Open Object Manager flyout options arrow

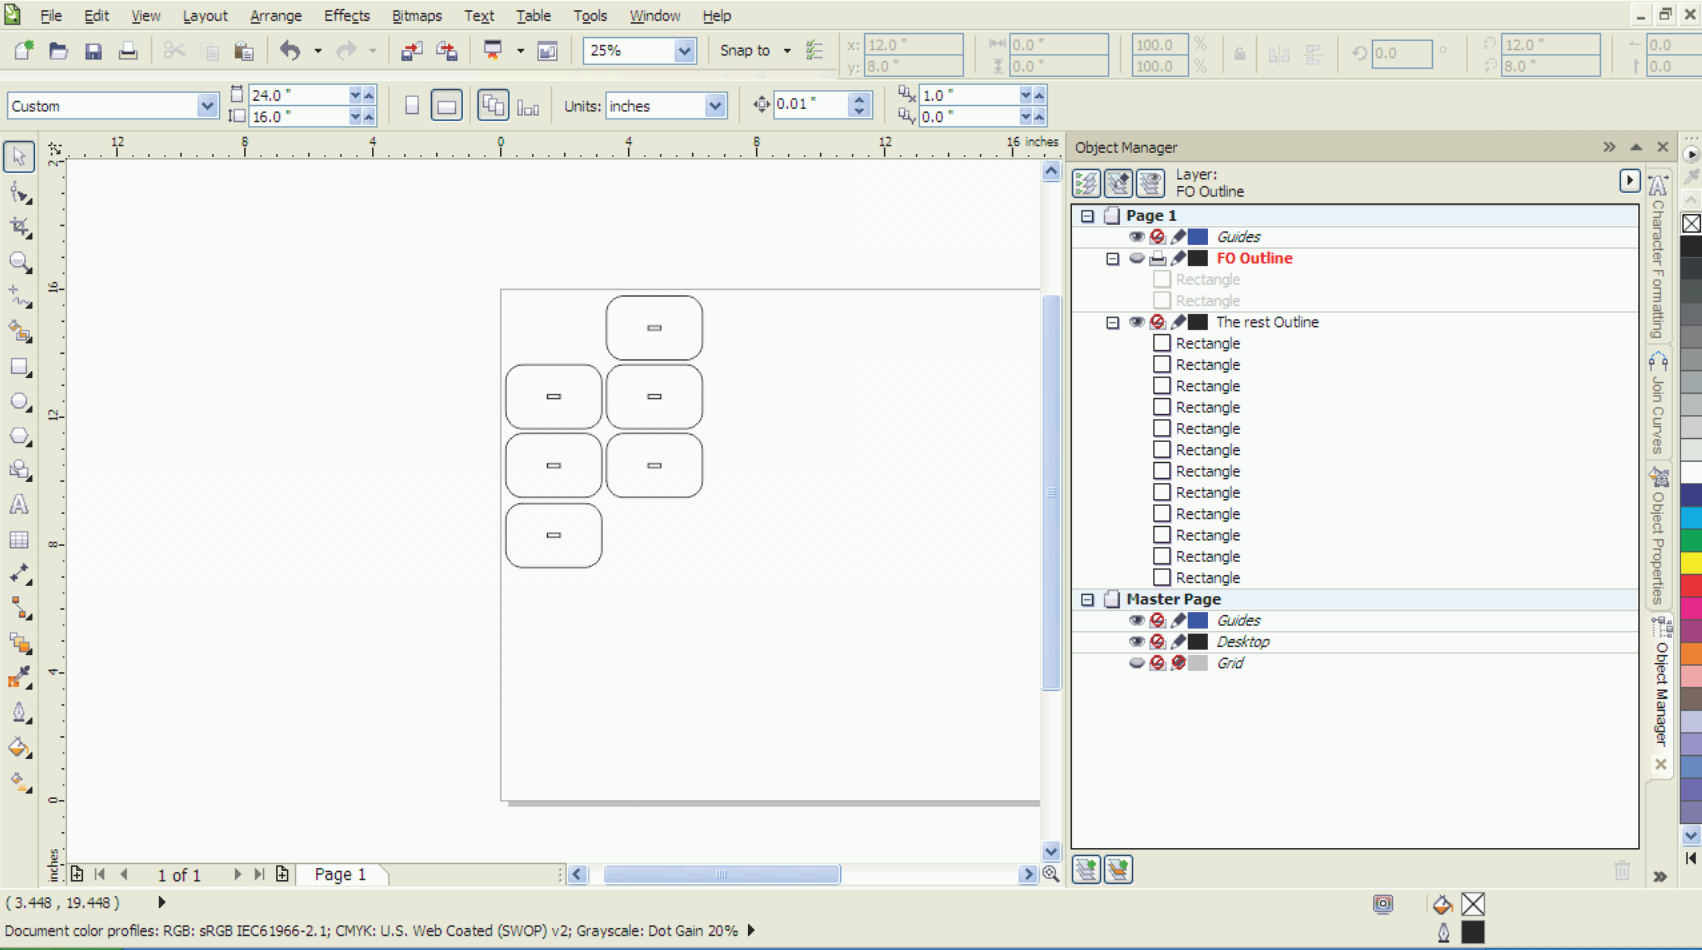[1629, 181]
